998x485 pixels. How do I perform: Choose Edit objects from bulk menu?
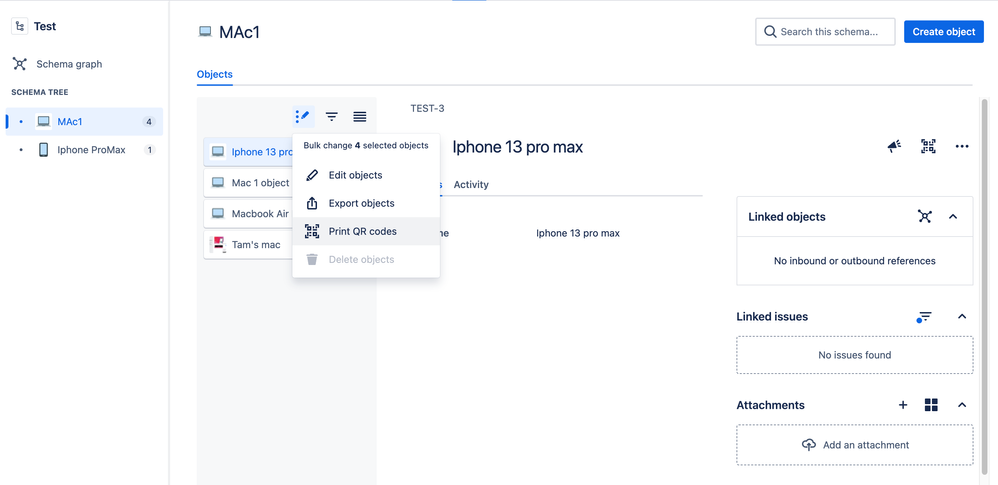click(366, 175)
